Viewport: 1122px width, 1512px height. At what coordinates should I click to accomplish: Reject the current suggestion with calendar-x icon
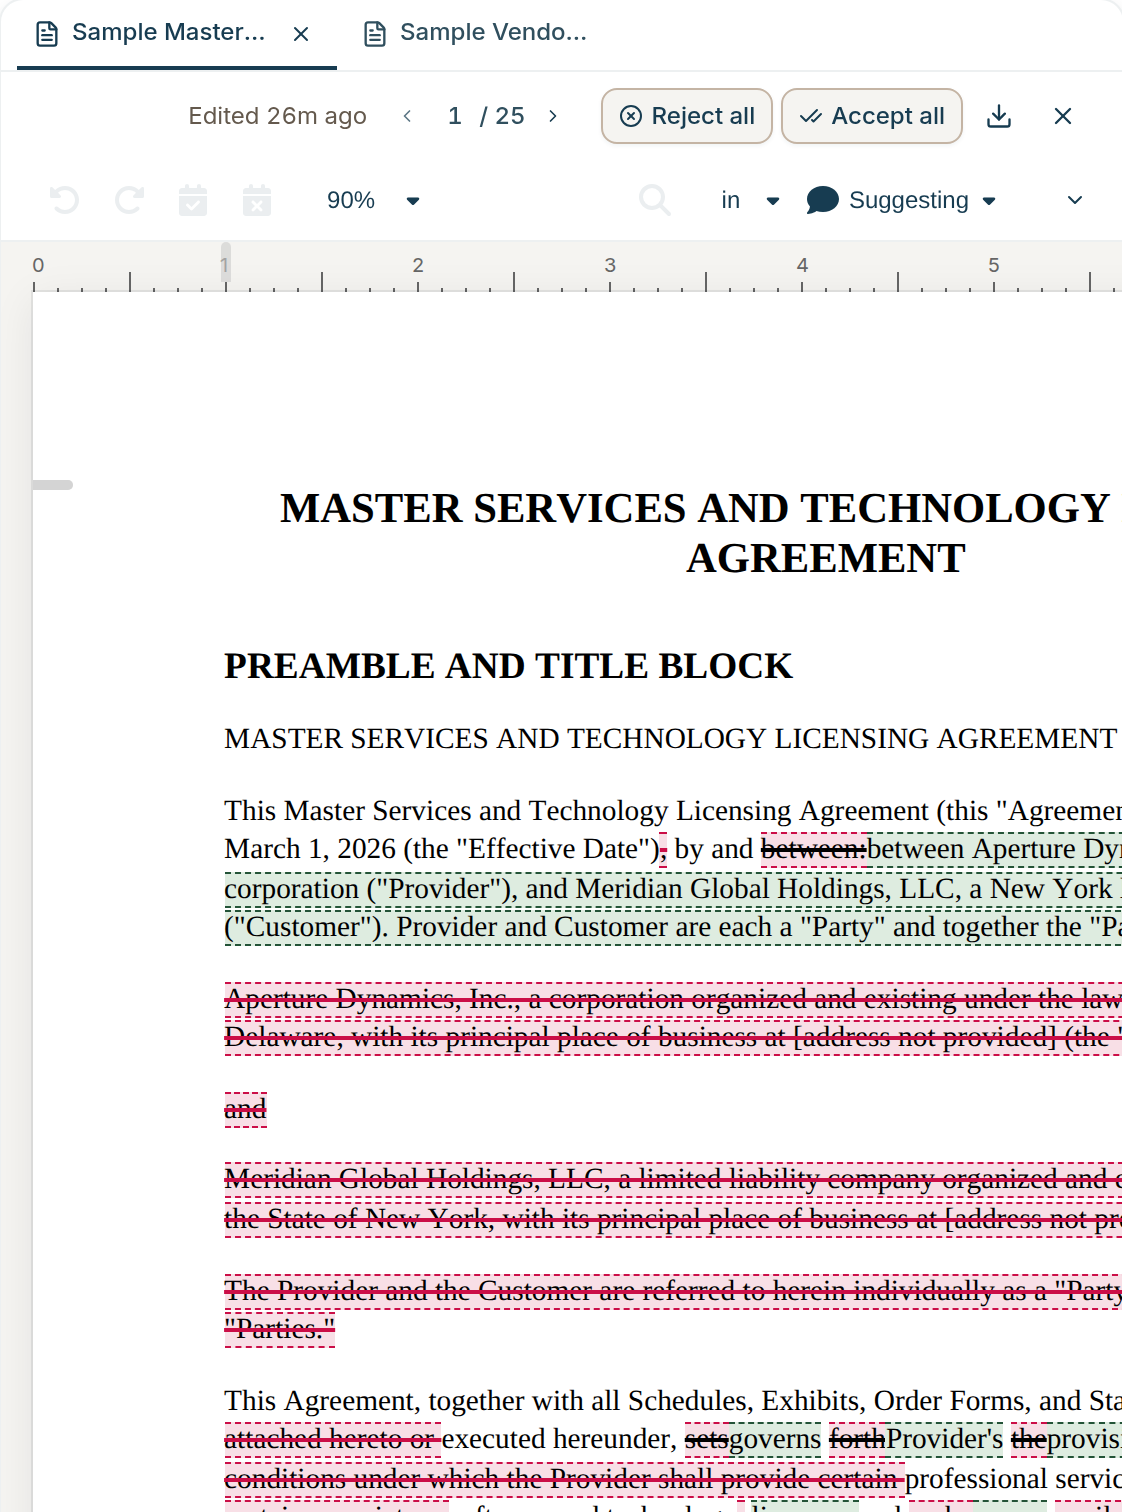coord(257,200)
